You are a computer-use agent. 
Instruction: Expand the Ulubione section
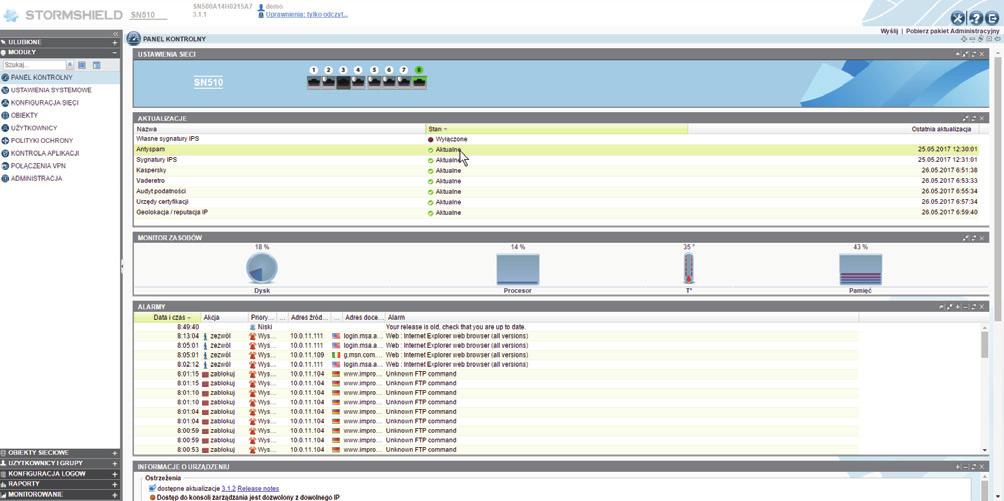115,42
